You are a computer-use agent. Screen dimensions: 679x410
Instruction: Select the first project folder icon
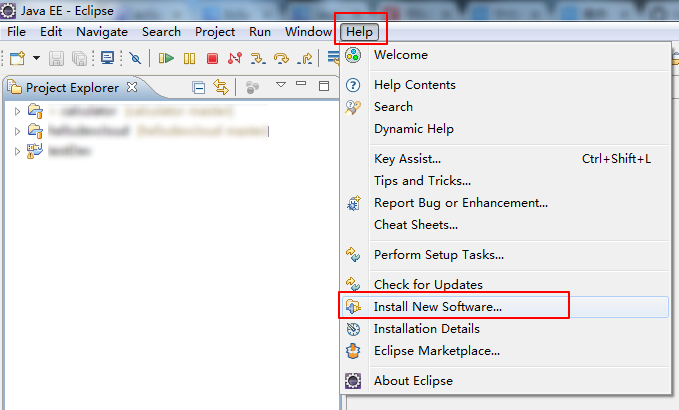pos(35,111)
